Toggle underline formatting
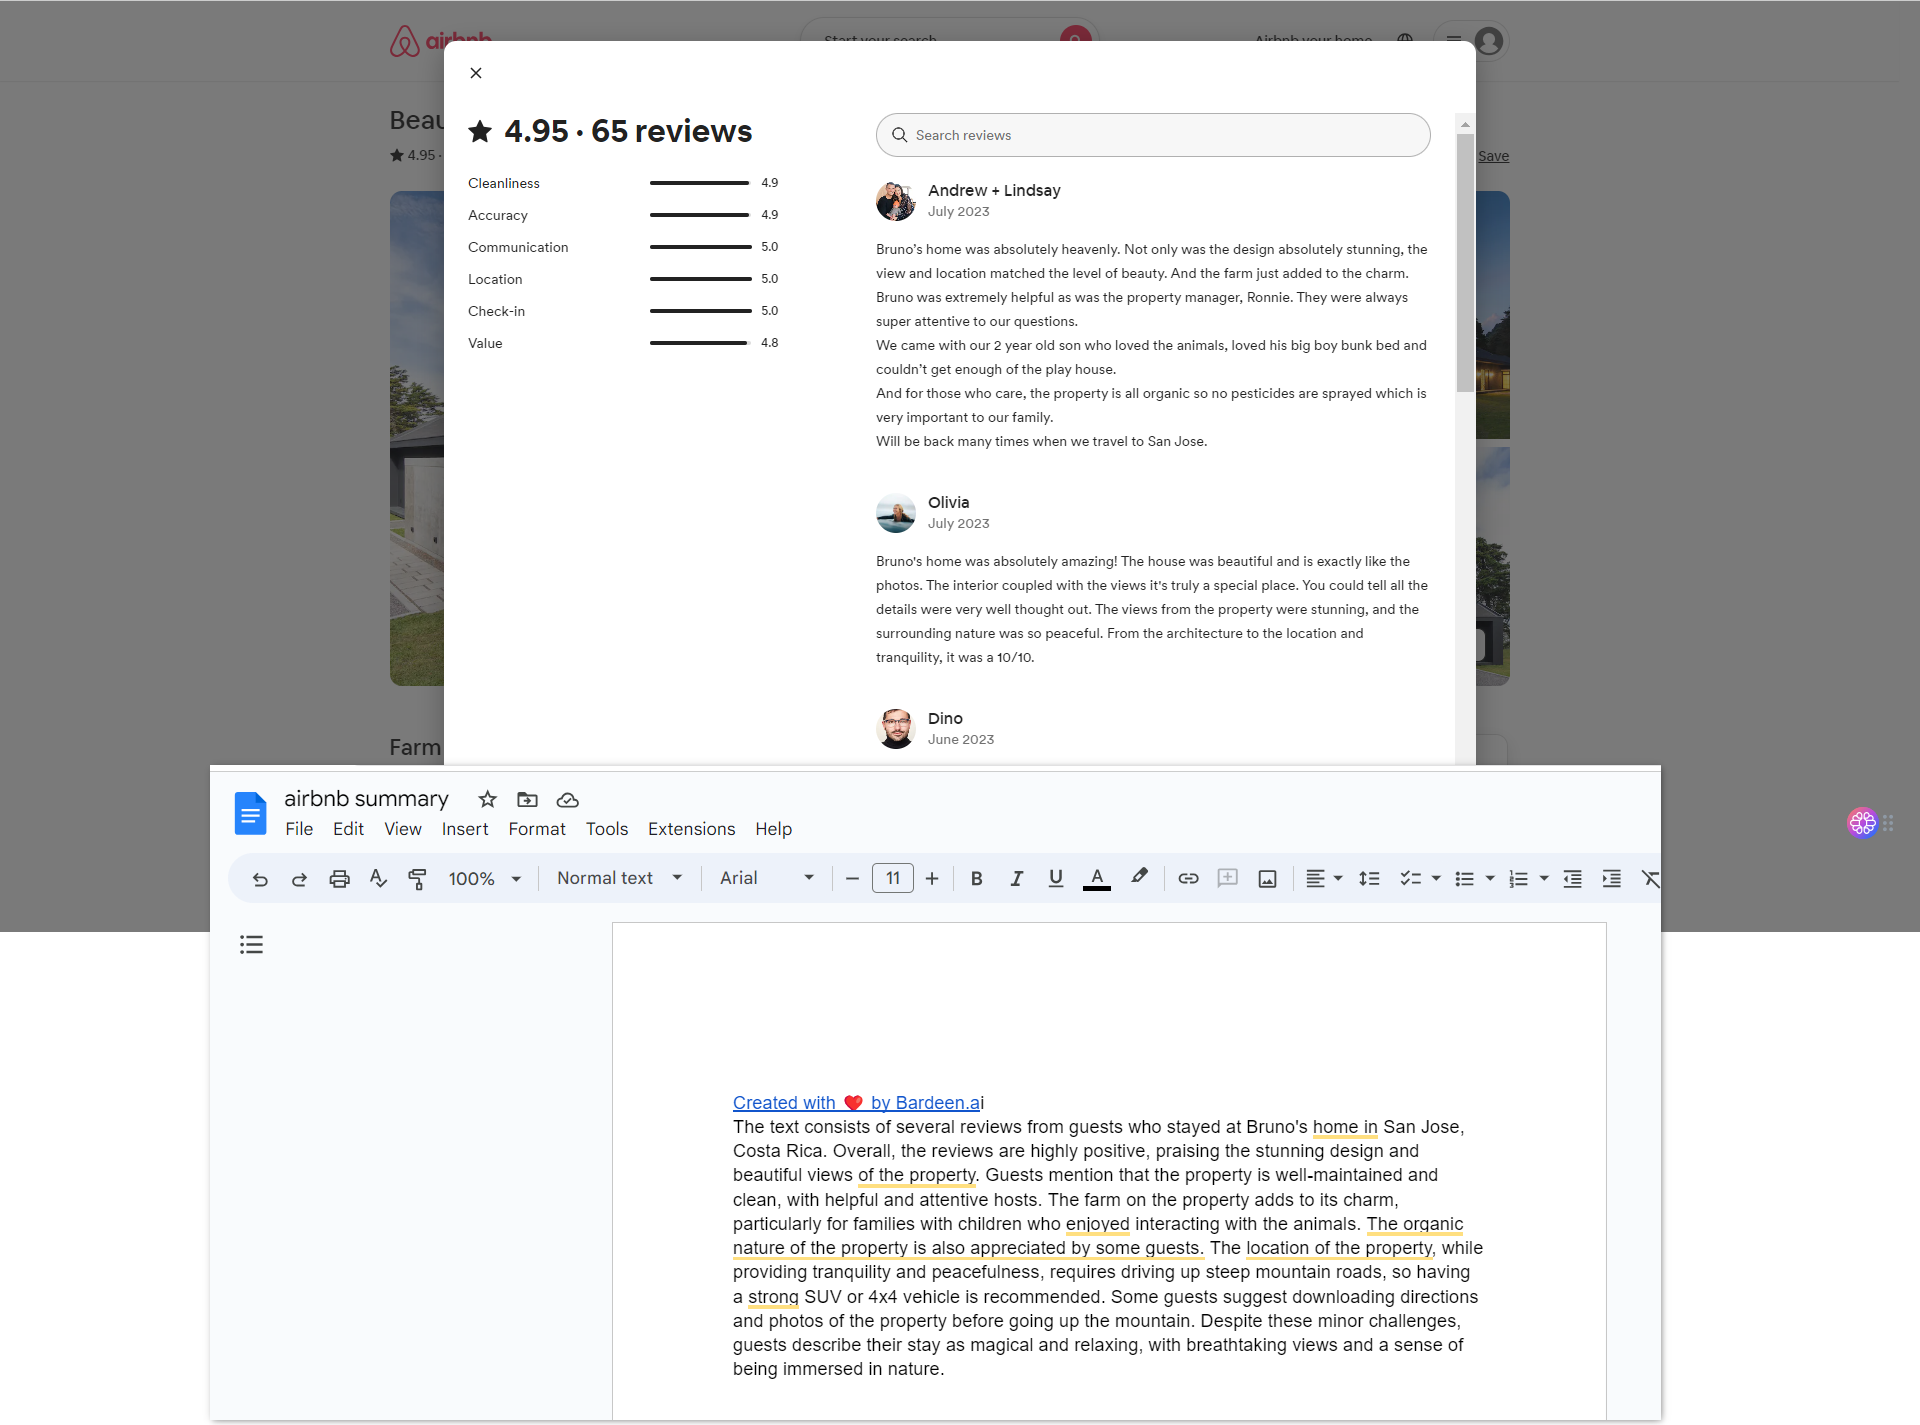 coord(1055,879)
